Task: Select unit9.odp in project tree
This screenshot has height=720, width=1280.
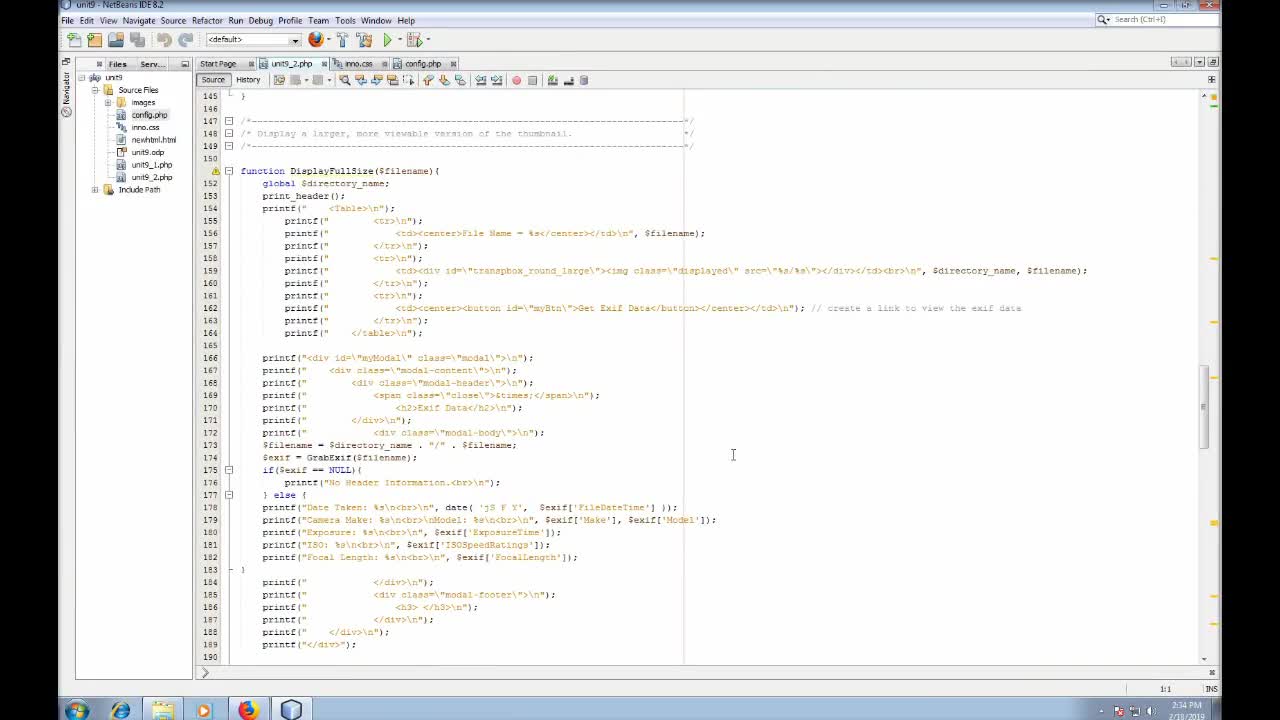Action: [147, 152]
